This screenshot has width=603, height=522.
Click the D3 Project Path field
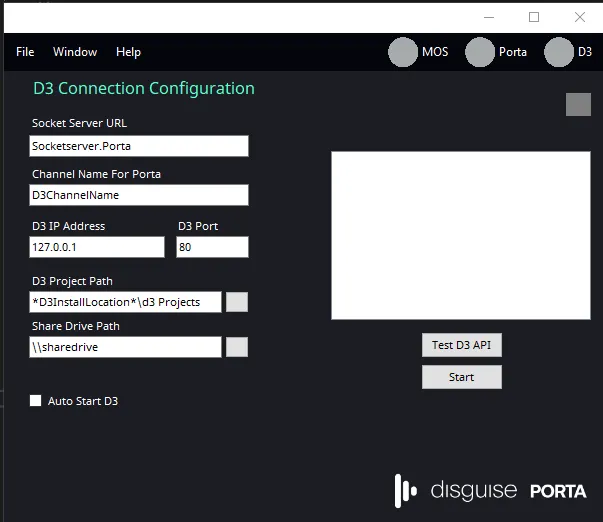pos(125,302)
